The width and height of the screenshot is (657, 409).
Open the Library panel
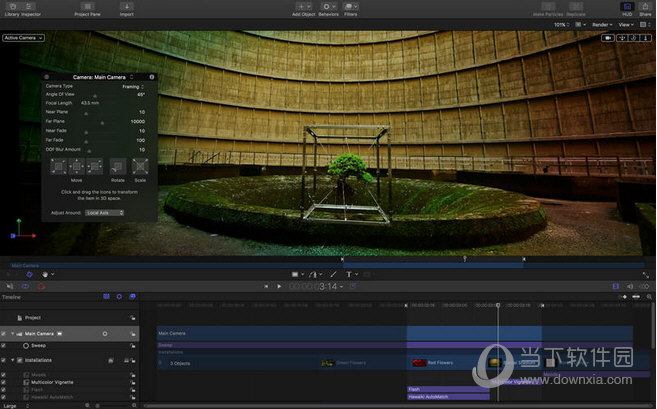click(13, 7)
